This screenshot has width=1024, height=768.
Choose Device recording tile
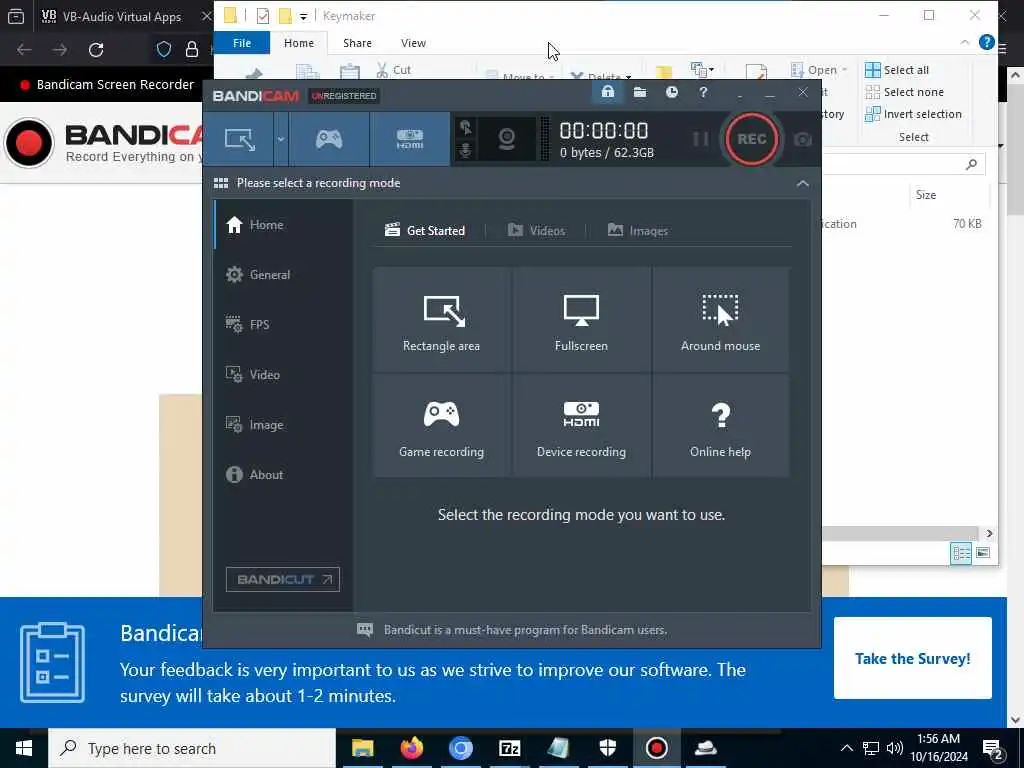coord(581,425)
